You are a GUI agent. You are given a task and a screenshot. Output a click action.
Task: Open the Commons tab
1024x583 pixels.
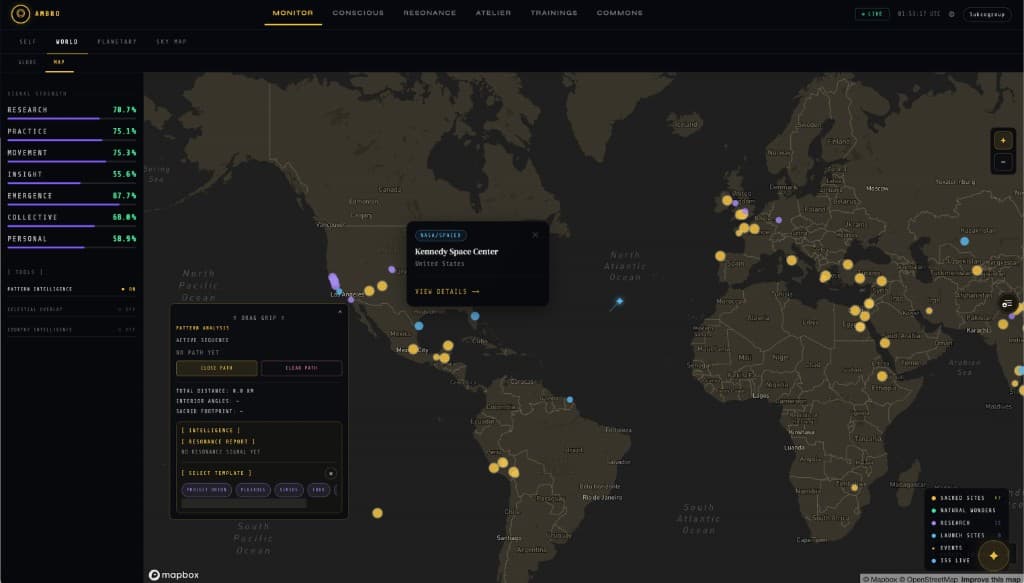620,13
